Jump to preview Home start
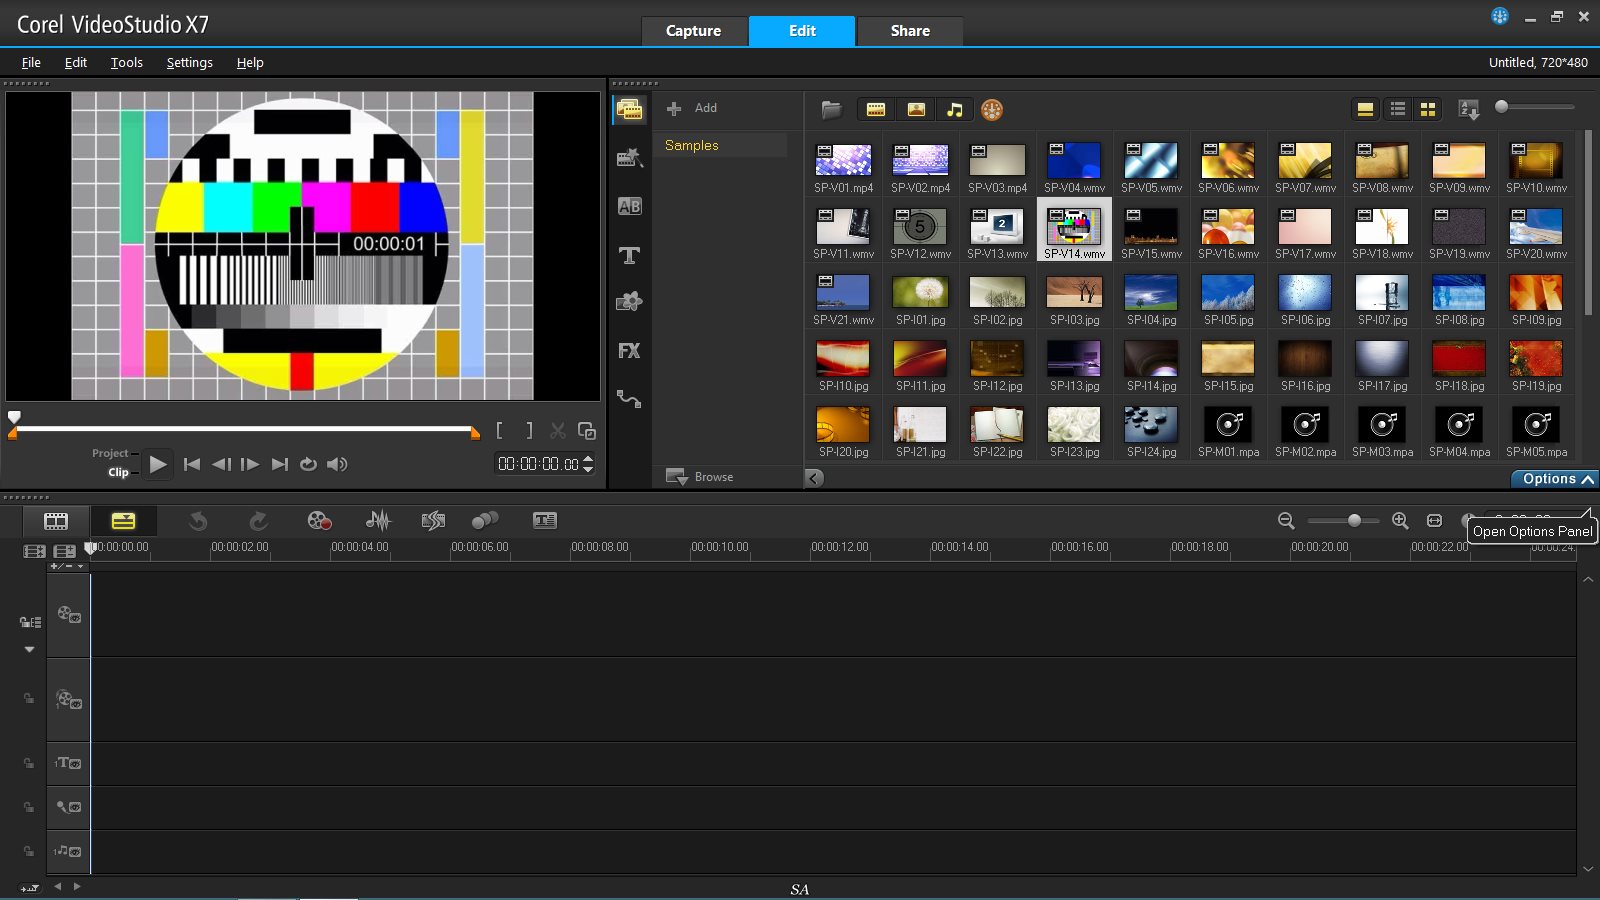This screenshot has width=1600, height=900. [192, 464]
